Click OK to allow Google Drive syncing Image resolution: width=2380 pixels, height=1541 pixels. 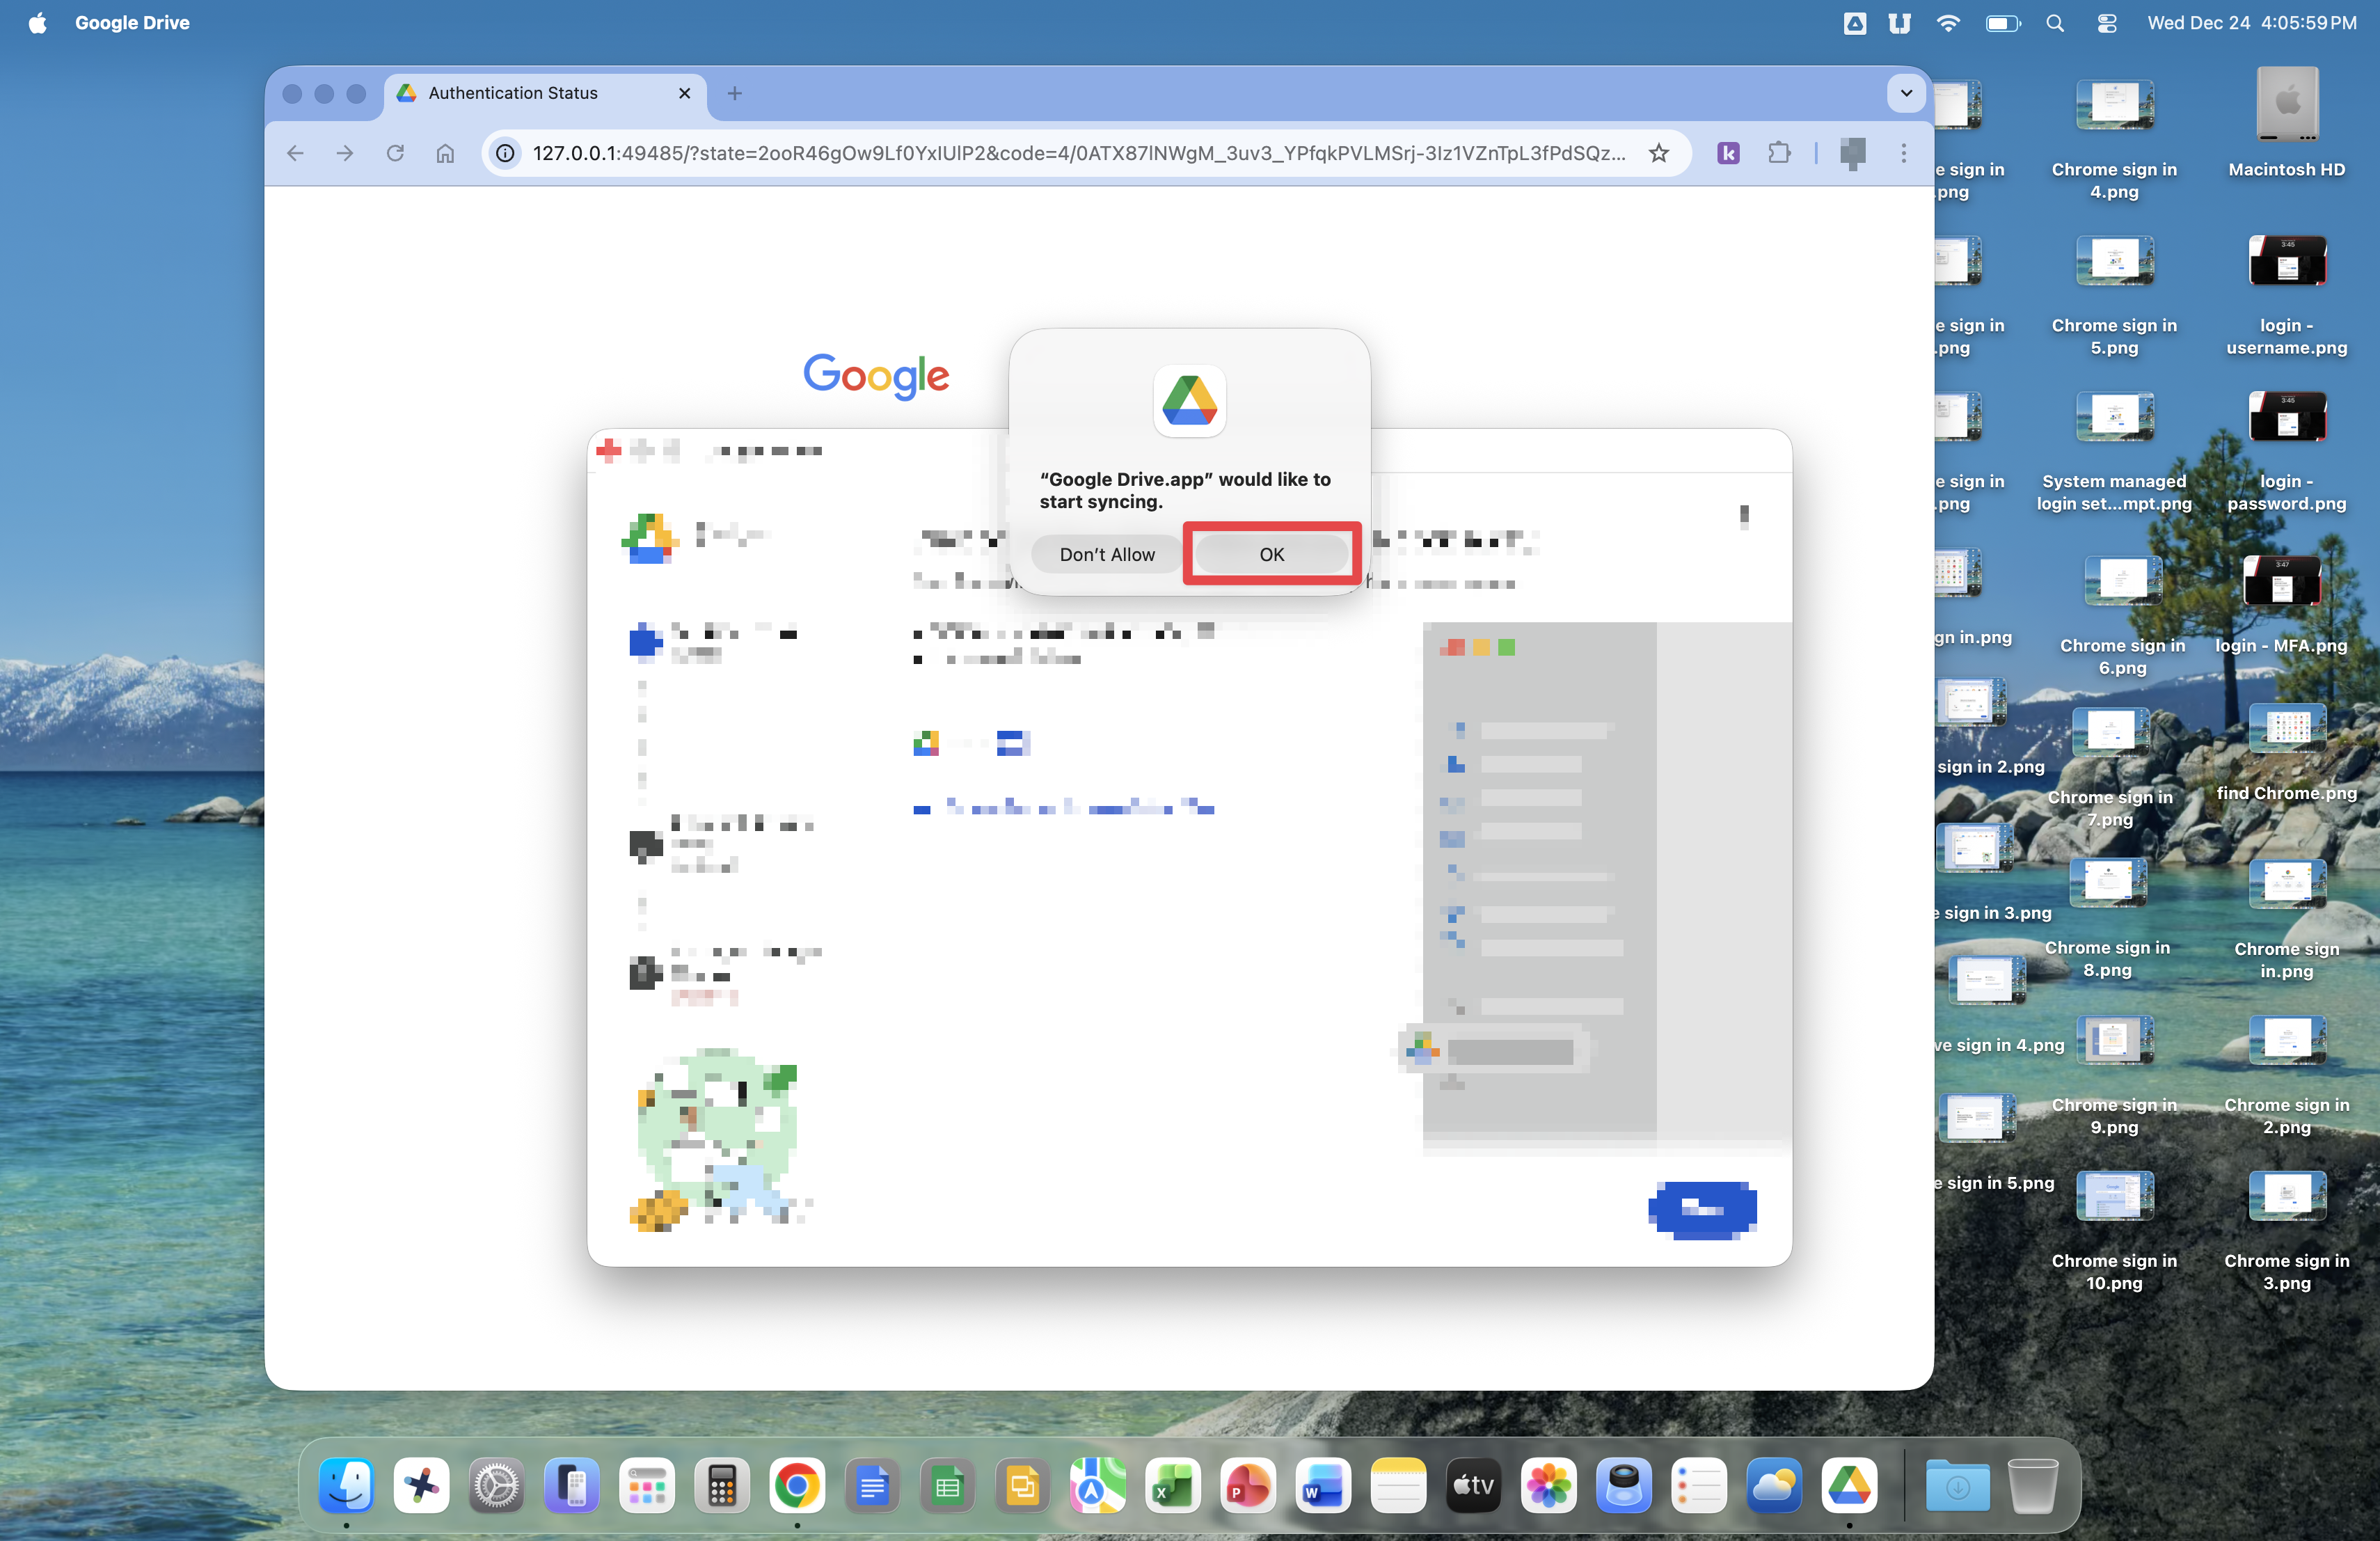coord(1271,554)
